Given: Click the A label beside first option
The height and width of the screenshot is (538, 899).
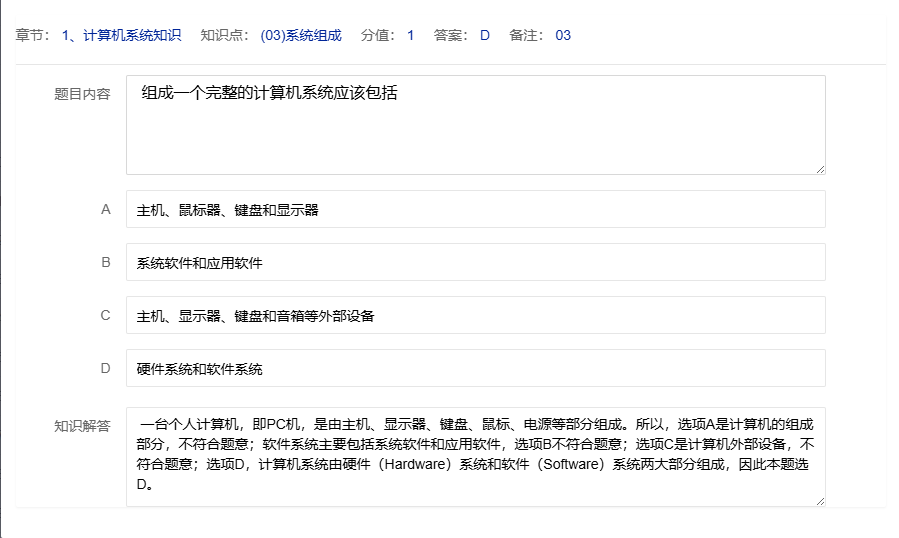Looking at the screenshot, I should click(105, 210).
